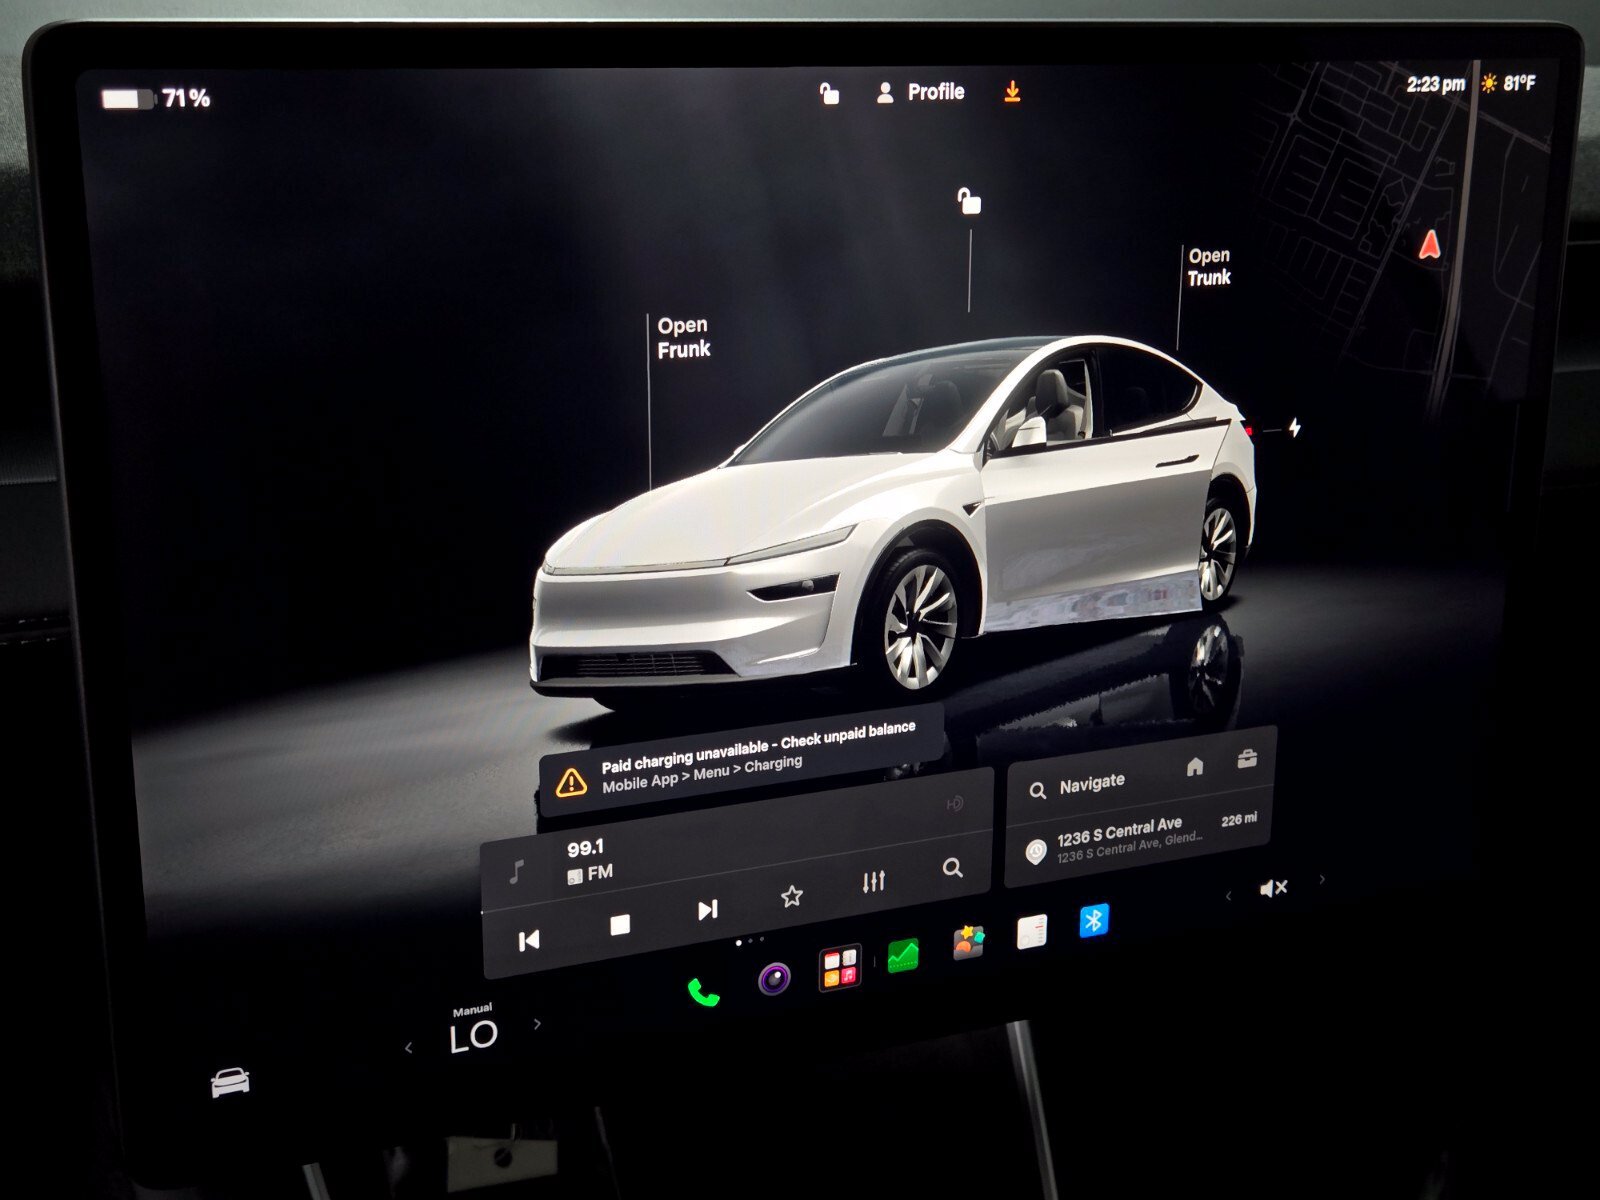Open charge port via lightning bolt icon
Viewport: 1600px width, 1200px height.
tap(1295, 427)
